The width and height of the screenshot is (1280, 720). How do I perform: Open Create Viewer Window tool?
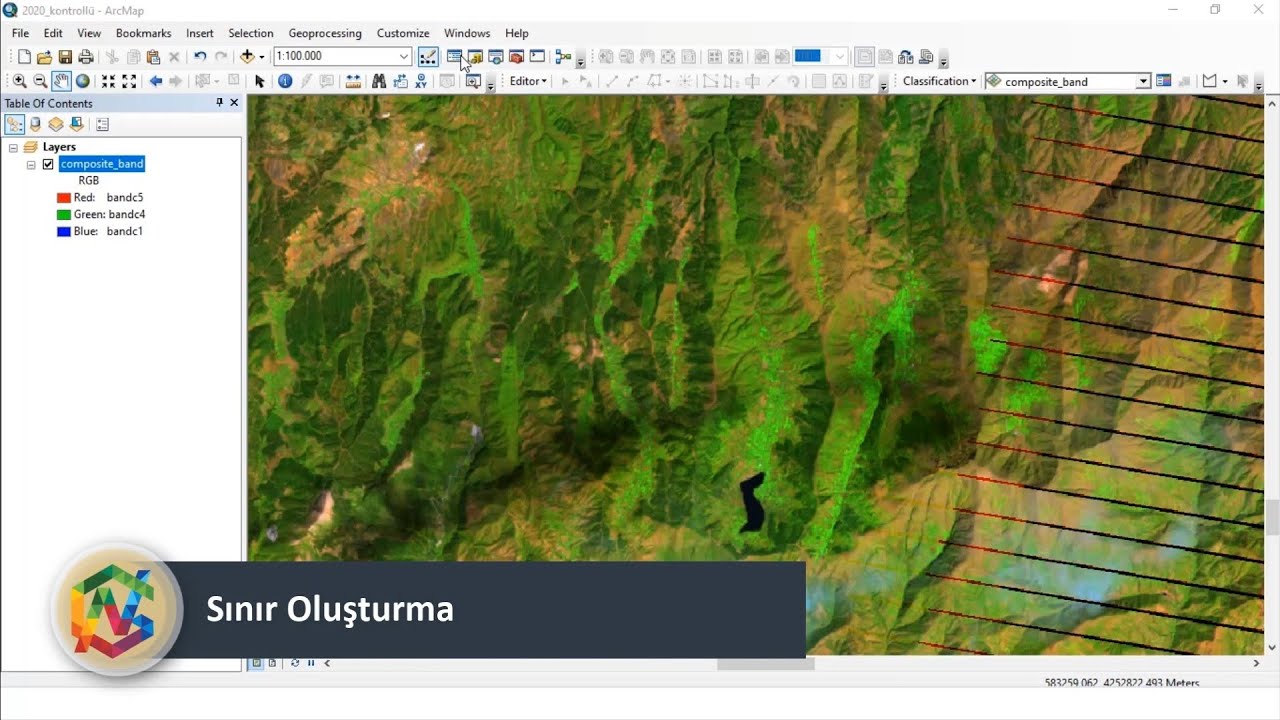(x=473, y=81)
